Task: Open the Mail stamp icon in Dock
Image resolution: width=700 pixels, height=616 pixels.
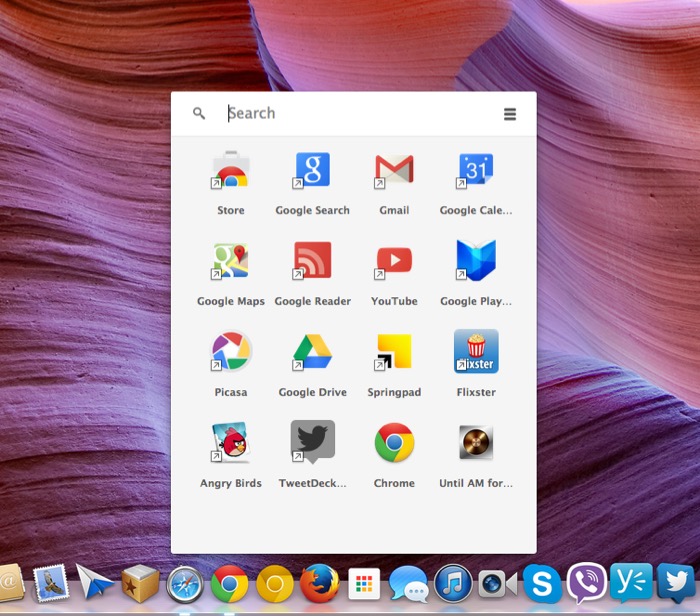Action: pyautogui.click(x=51, y=583)
